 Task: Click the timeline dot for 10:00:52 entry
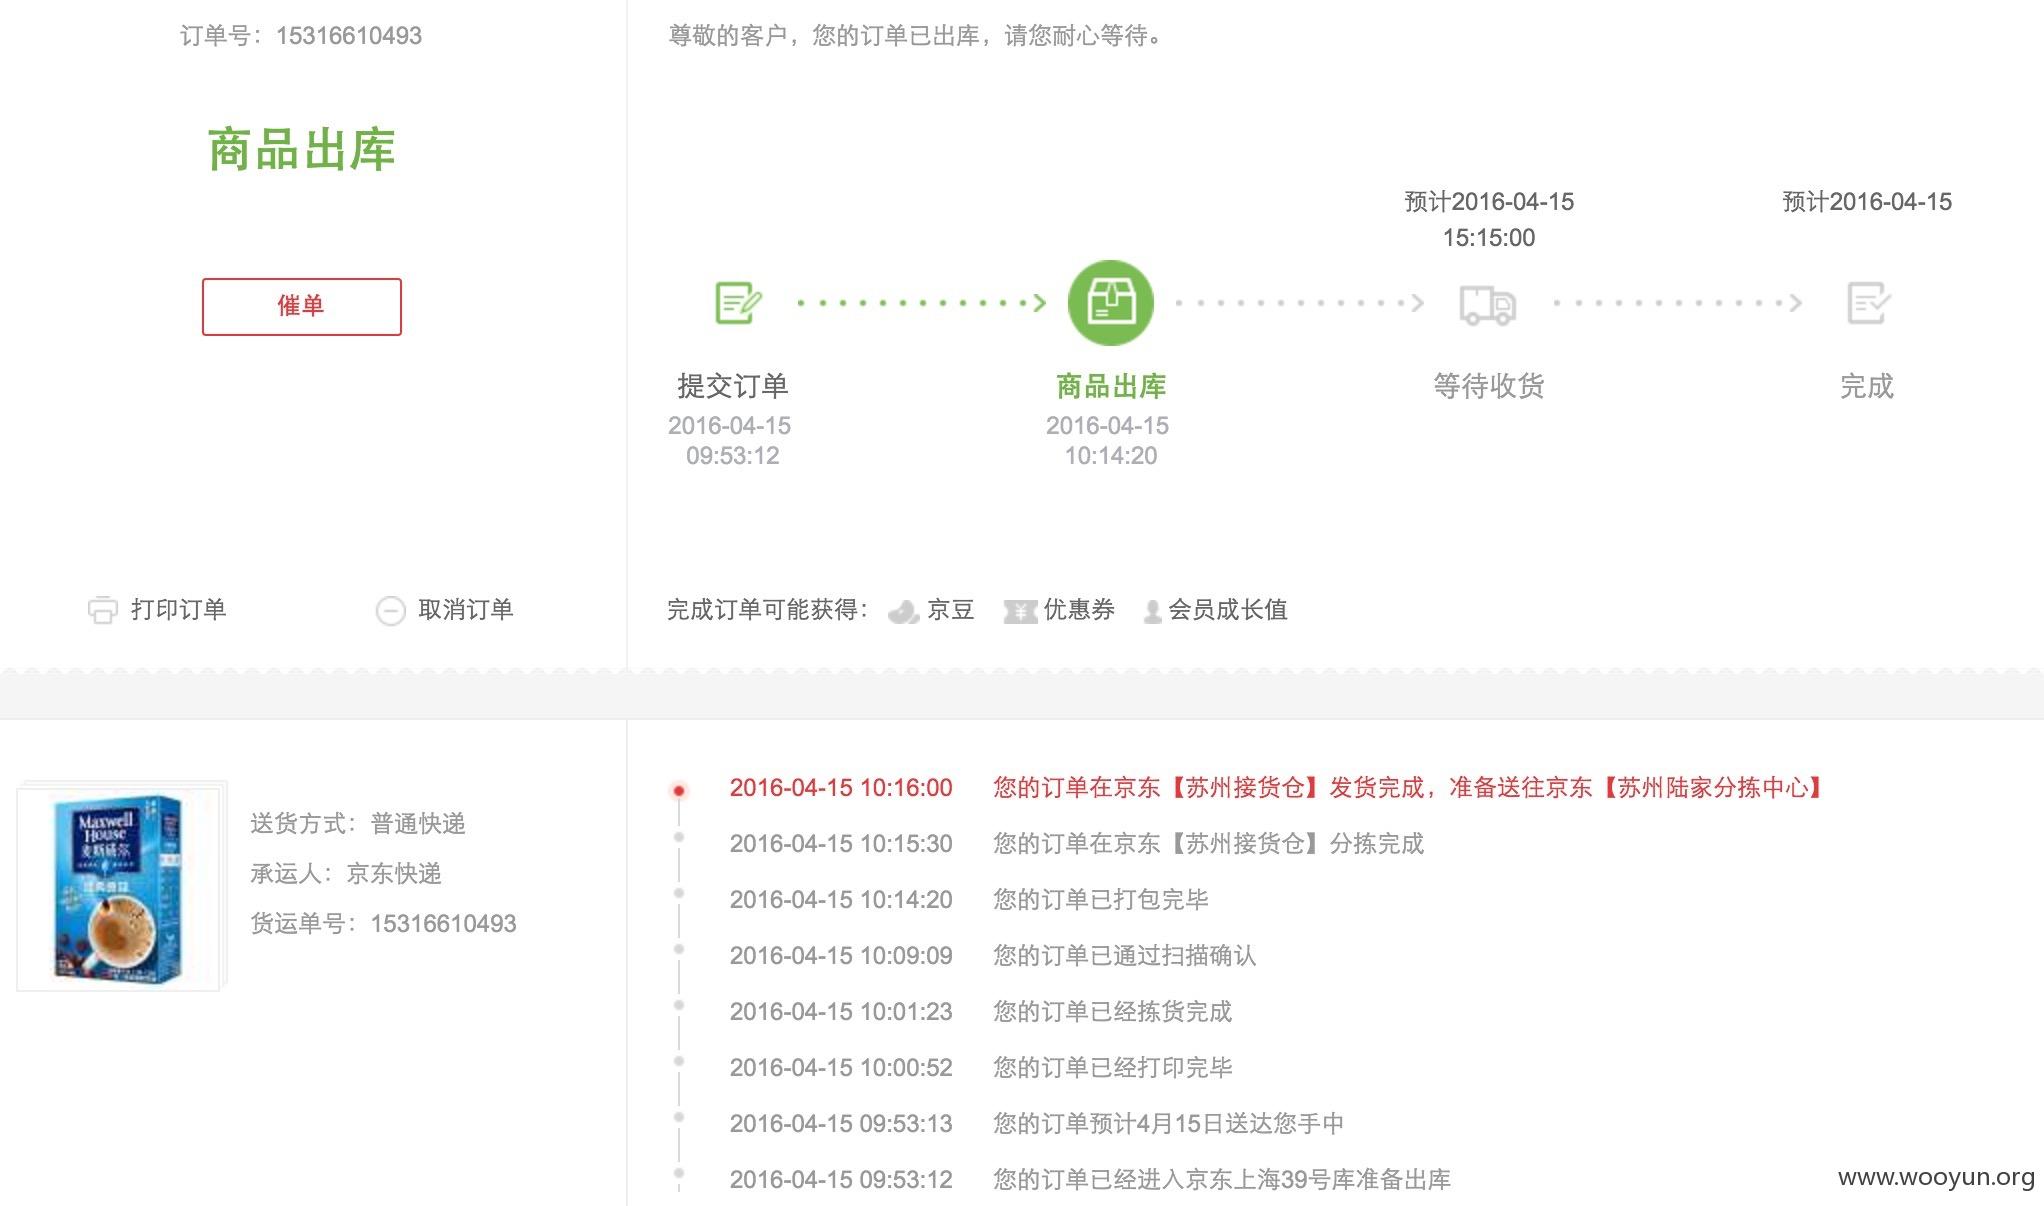pyautogui.click(x=679, y=1062)
